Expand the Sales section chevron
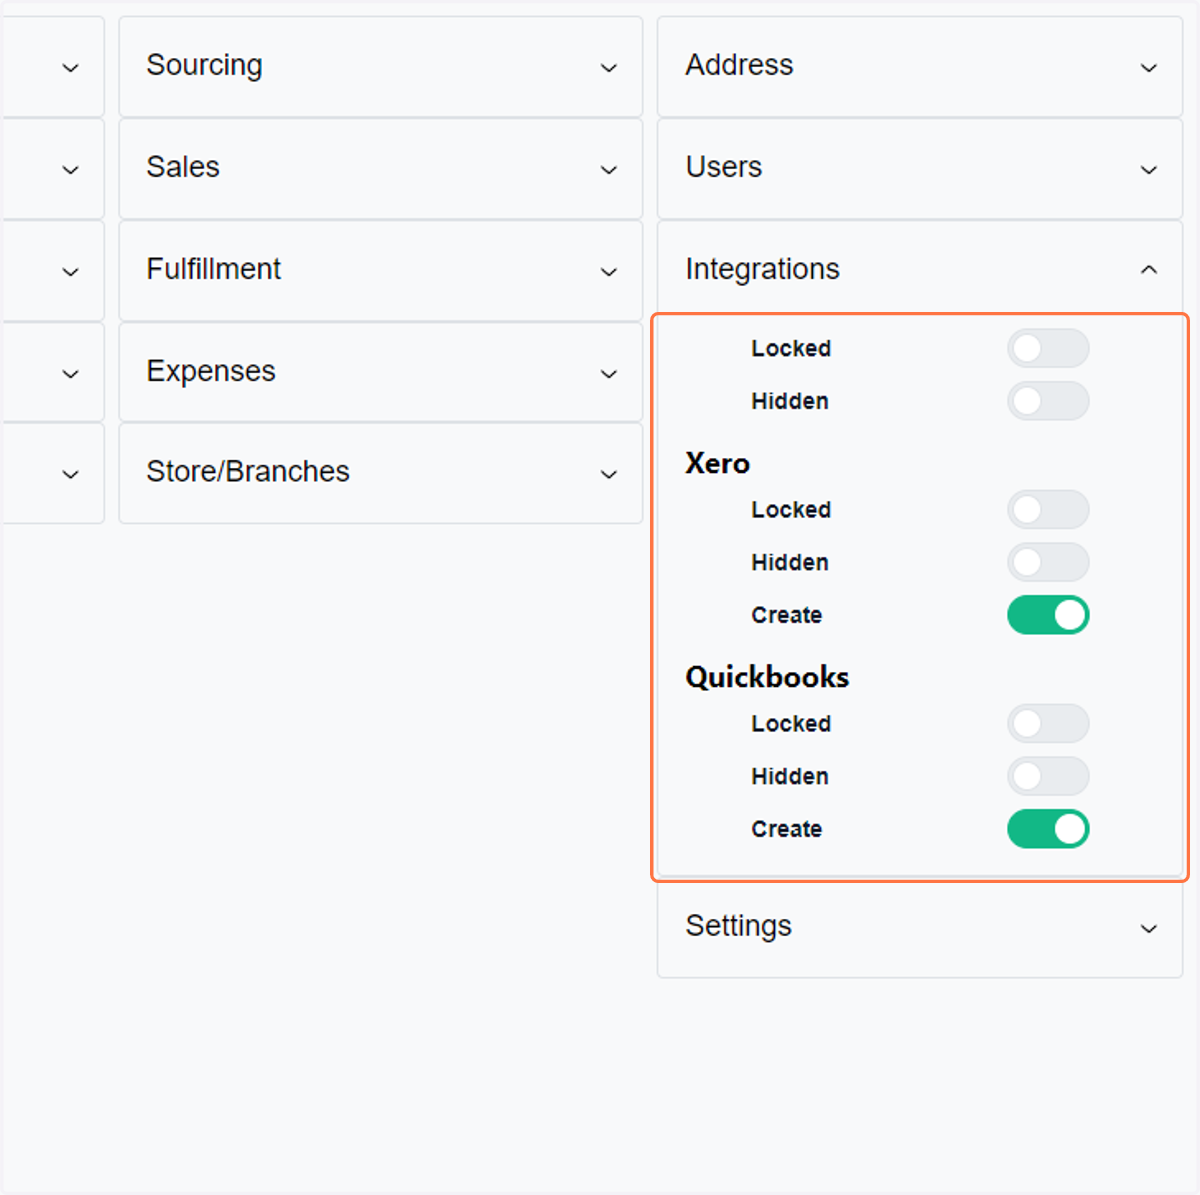1200x1195 pixels. coord(608,170)
